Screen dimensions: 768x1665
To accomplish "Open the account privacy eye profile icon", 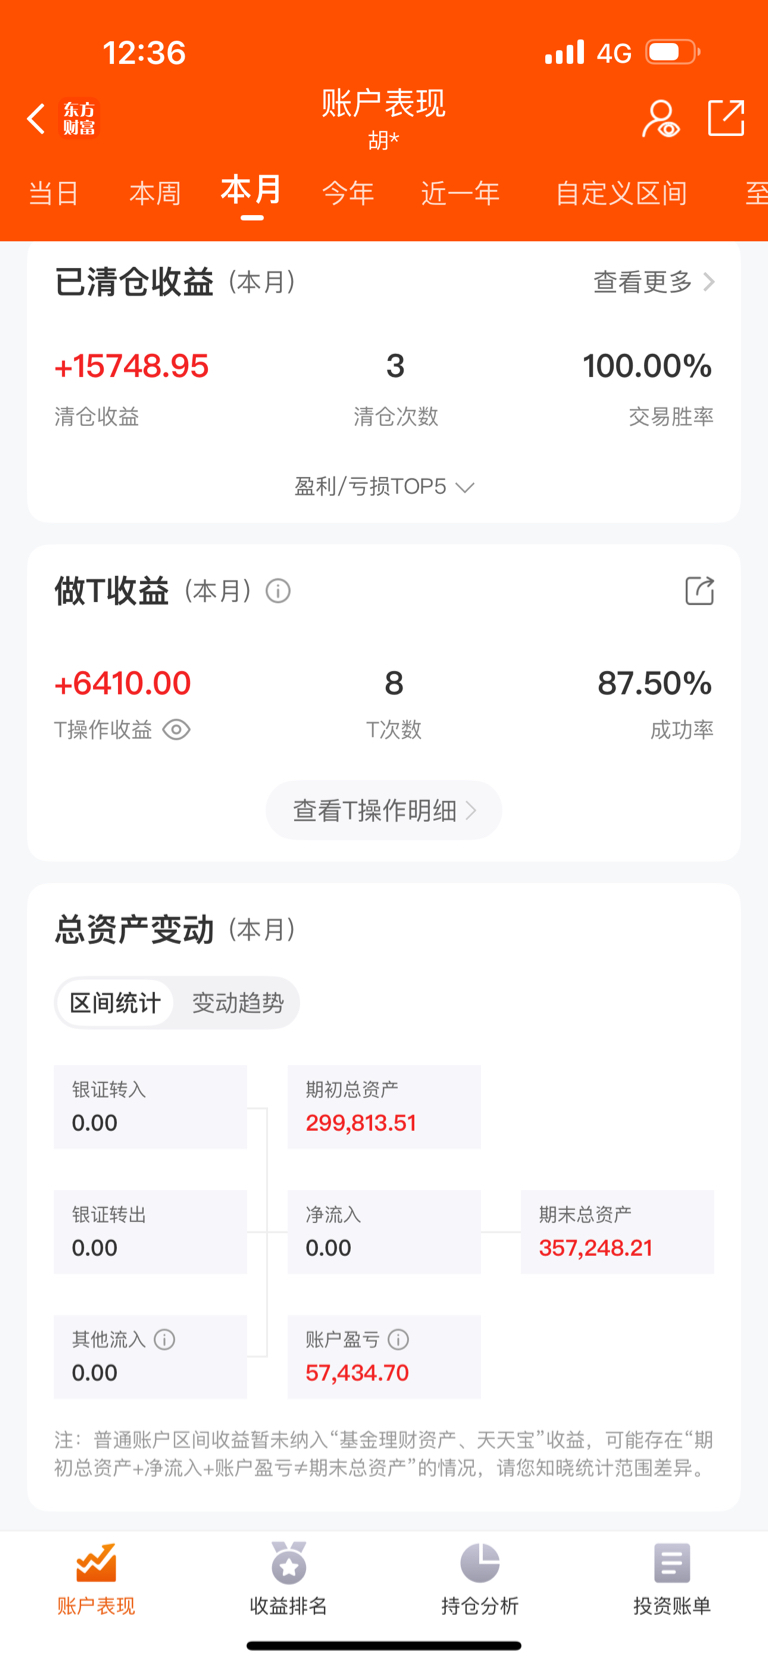I will point(660,119).
